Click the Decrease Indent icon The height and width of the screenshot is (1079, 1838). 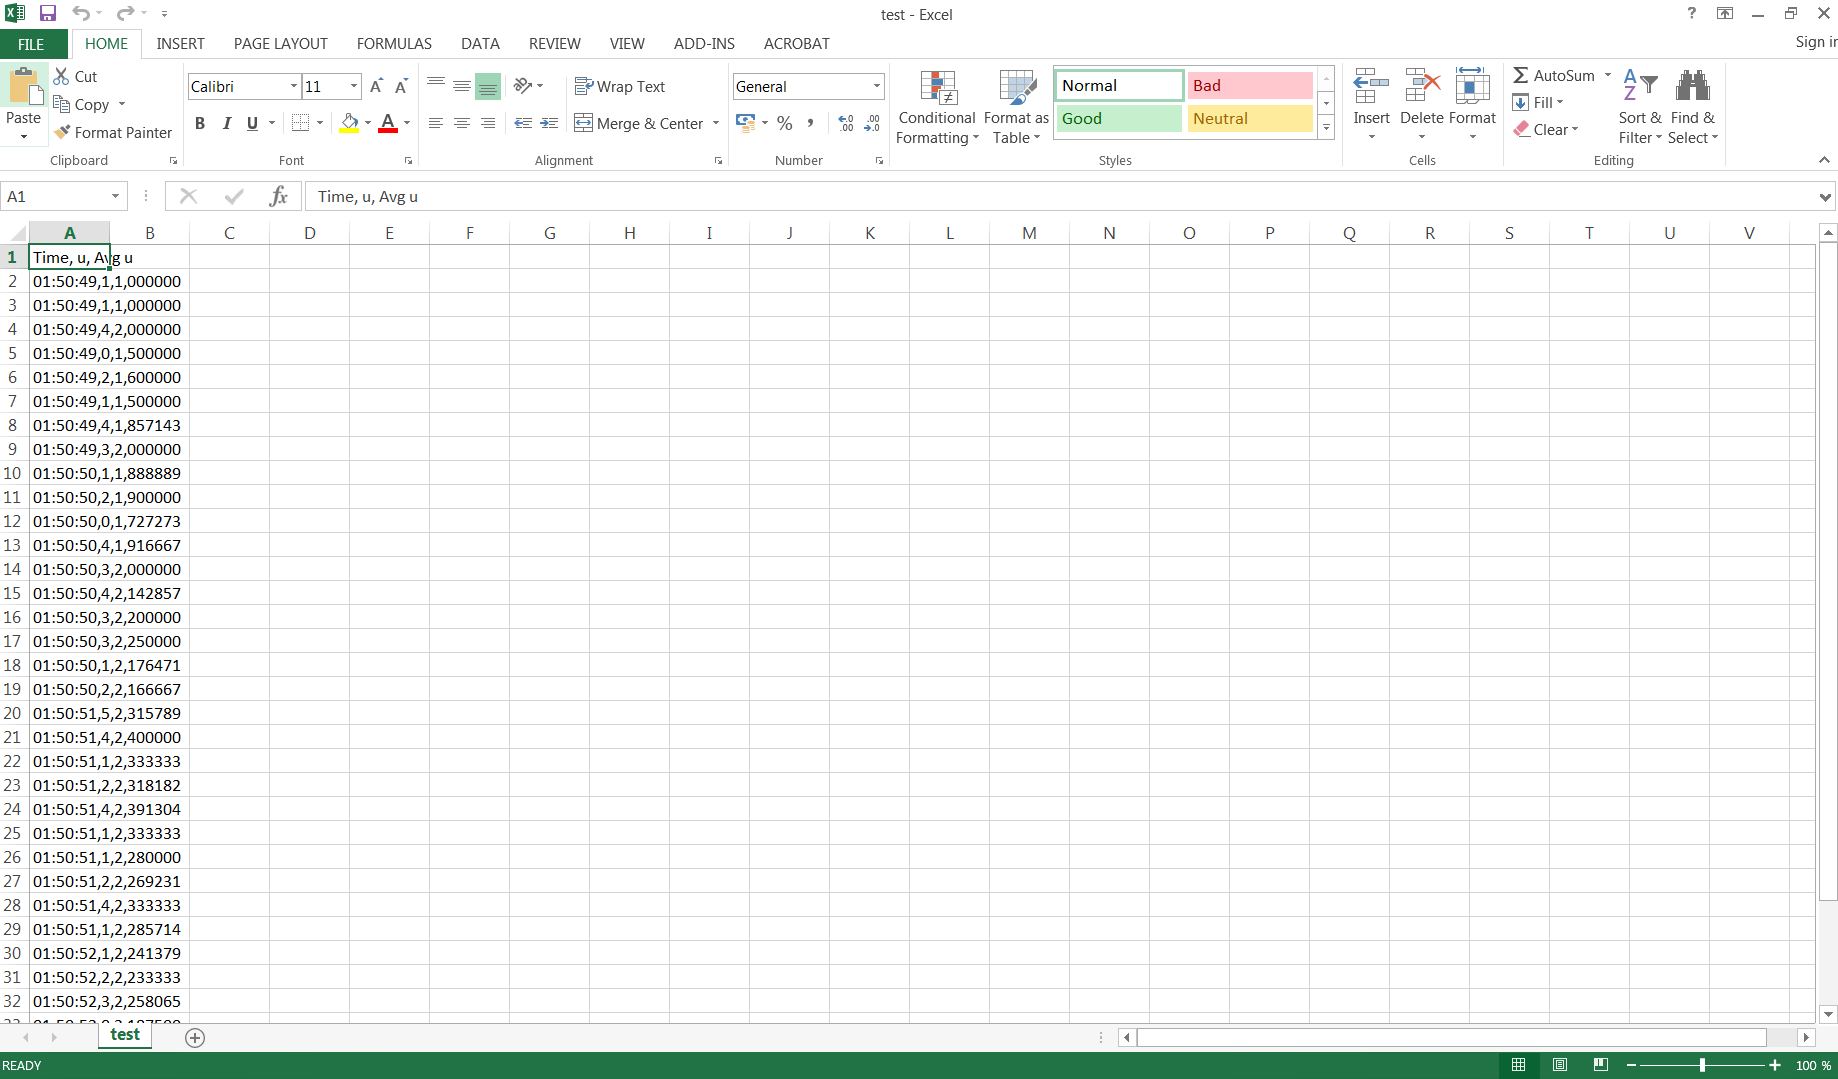tap(523, 123)
